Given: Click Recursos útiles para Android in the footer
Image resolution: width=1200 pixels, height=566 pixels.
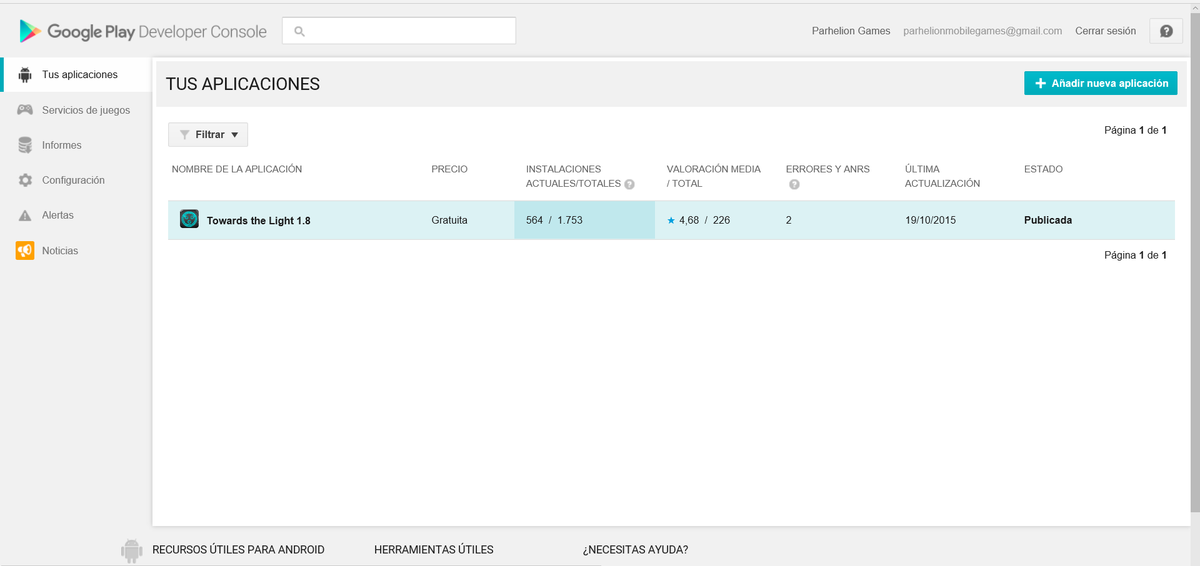Looking at the screenshot, I should click(x=238, y=550).
